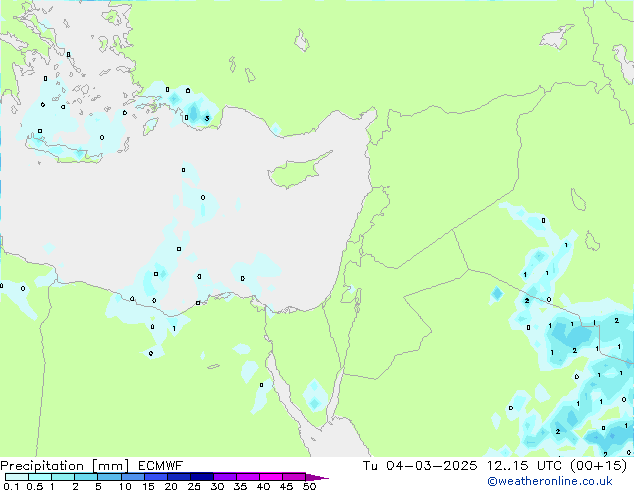Select the palest cyan legend swatch from 0.1 to 0.5
This screenshot has height=490, width=634.
[x=17, y=477]
